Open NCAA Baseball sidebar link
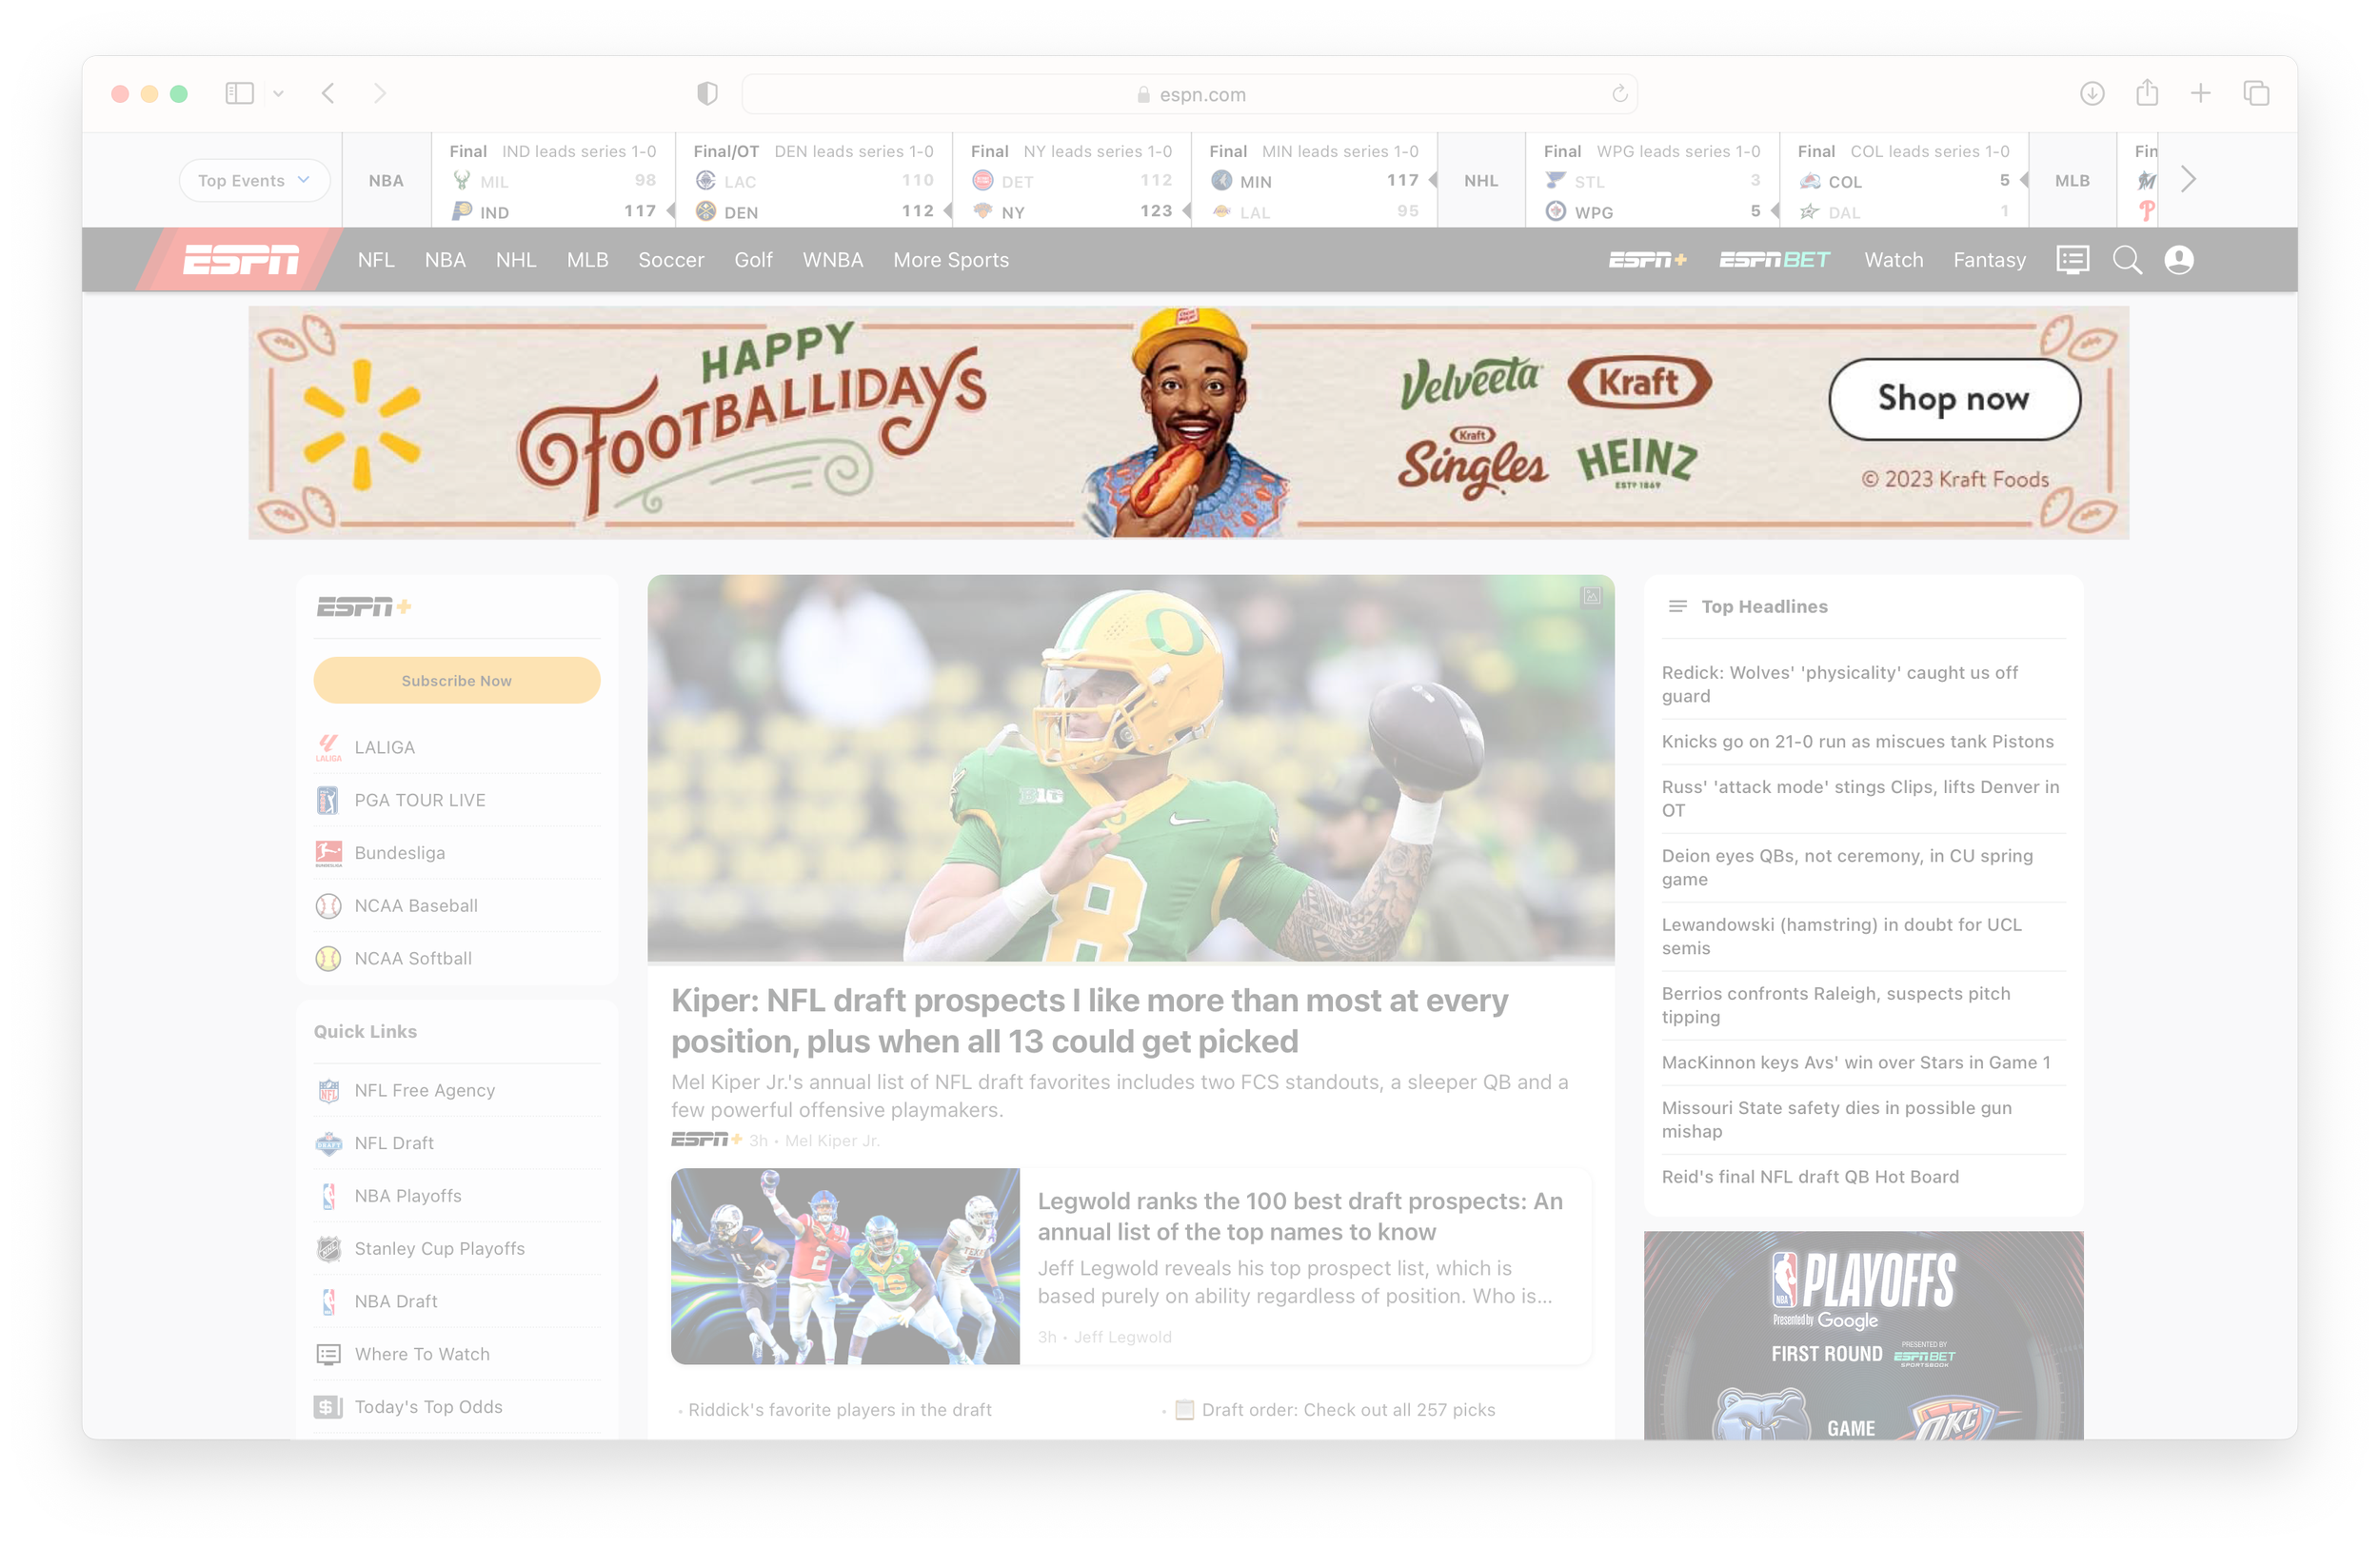2380x1548 pixels. coord(457,905)
